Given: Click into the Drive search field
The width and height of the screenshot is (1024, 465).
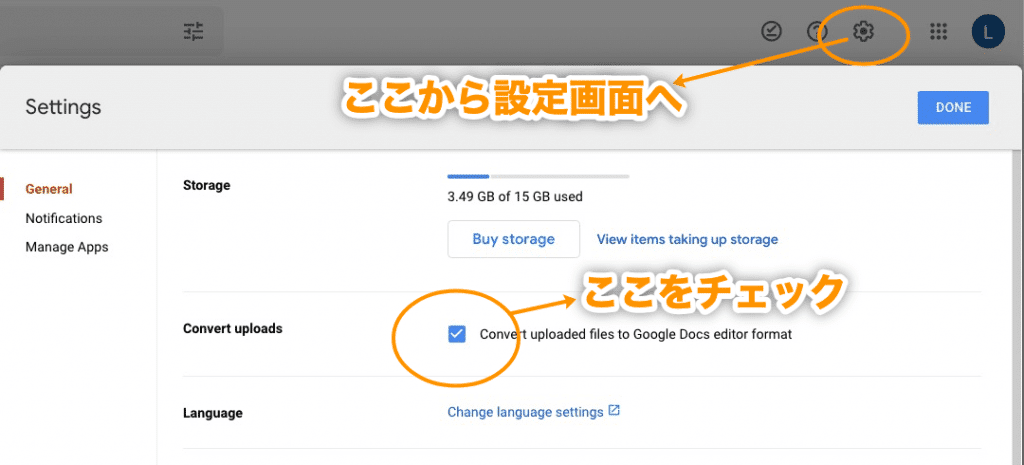Looking at the screenshot, I should pos(90,32).
